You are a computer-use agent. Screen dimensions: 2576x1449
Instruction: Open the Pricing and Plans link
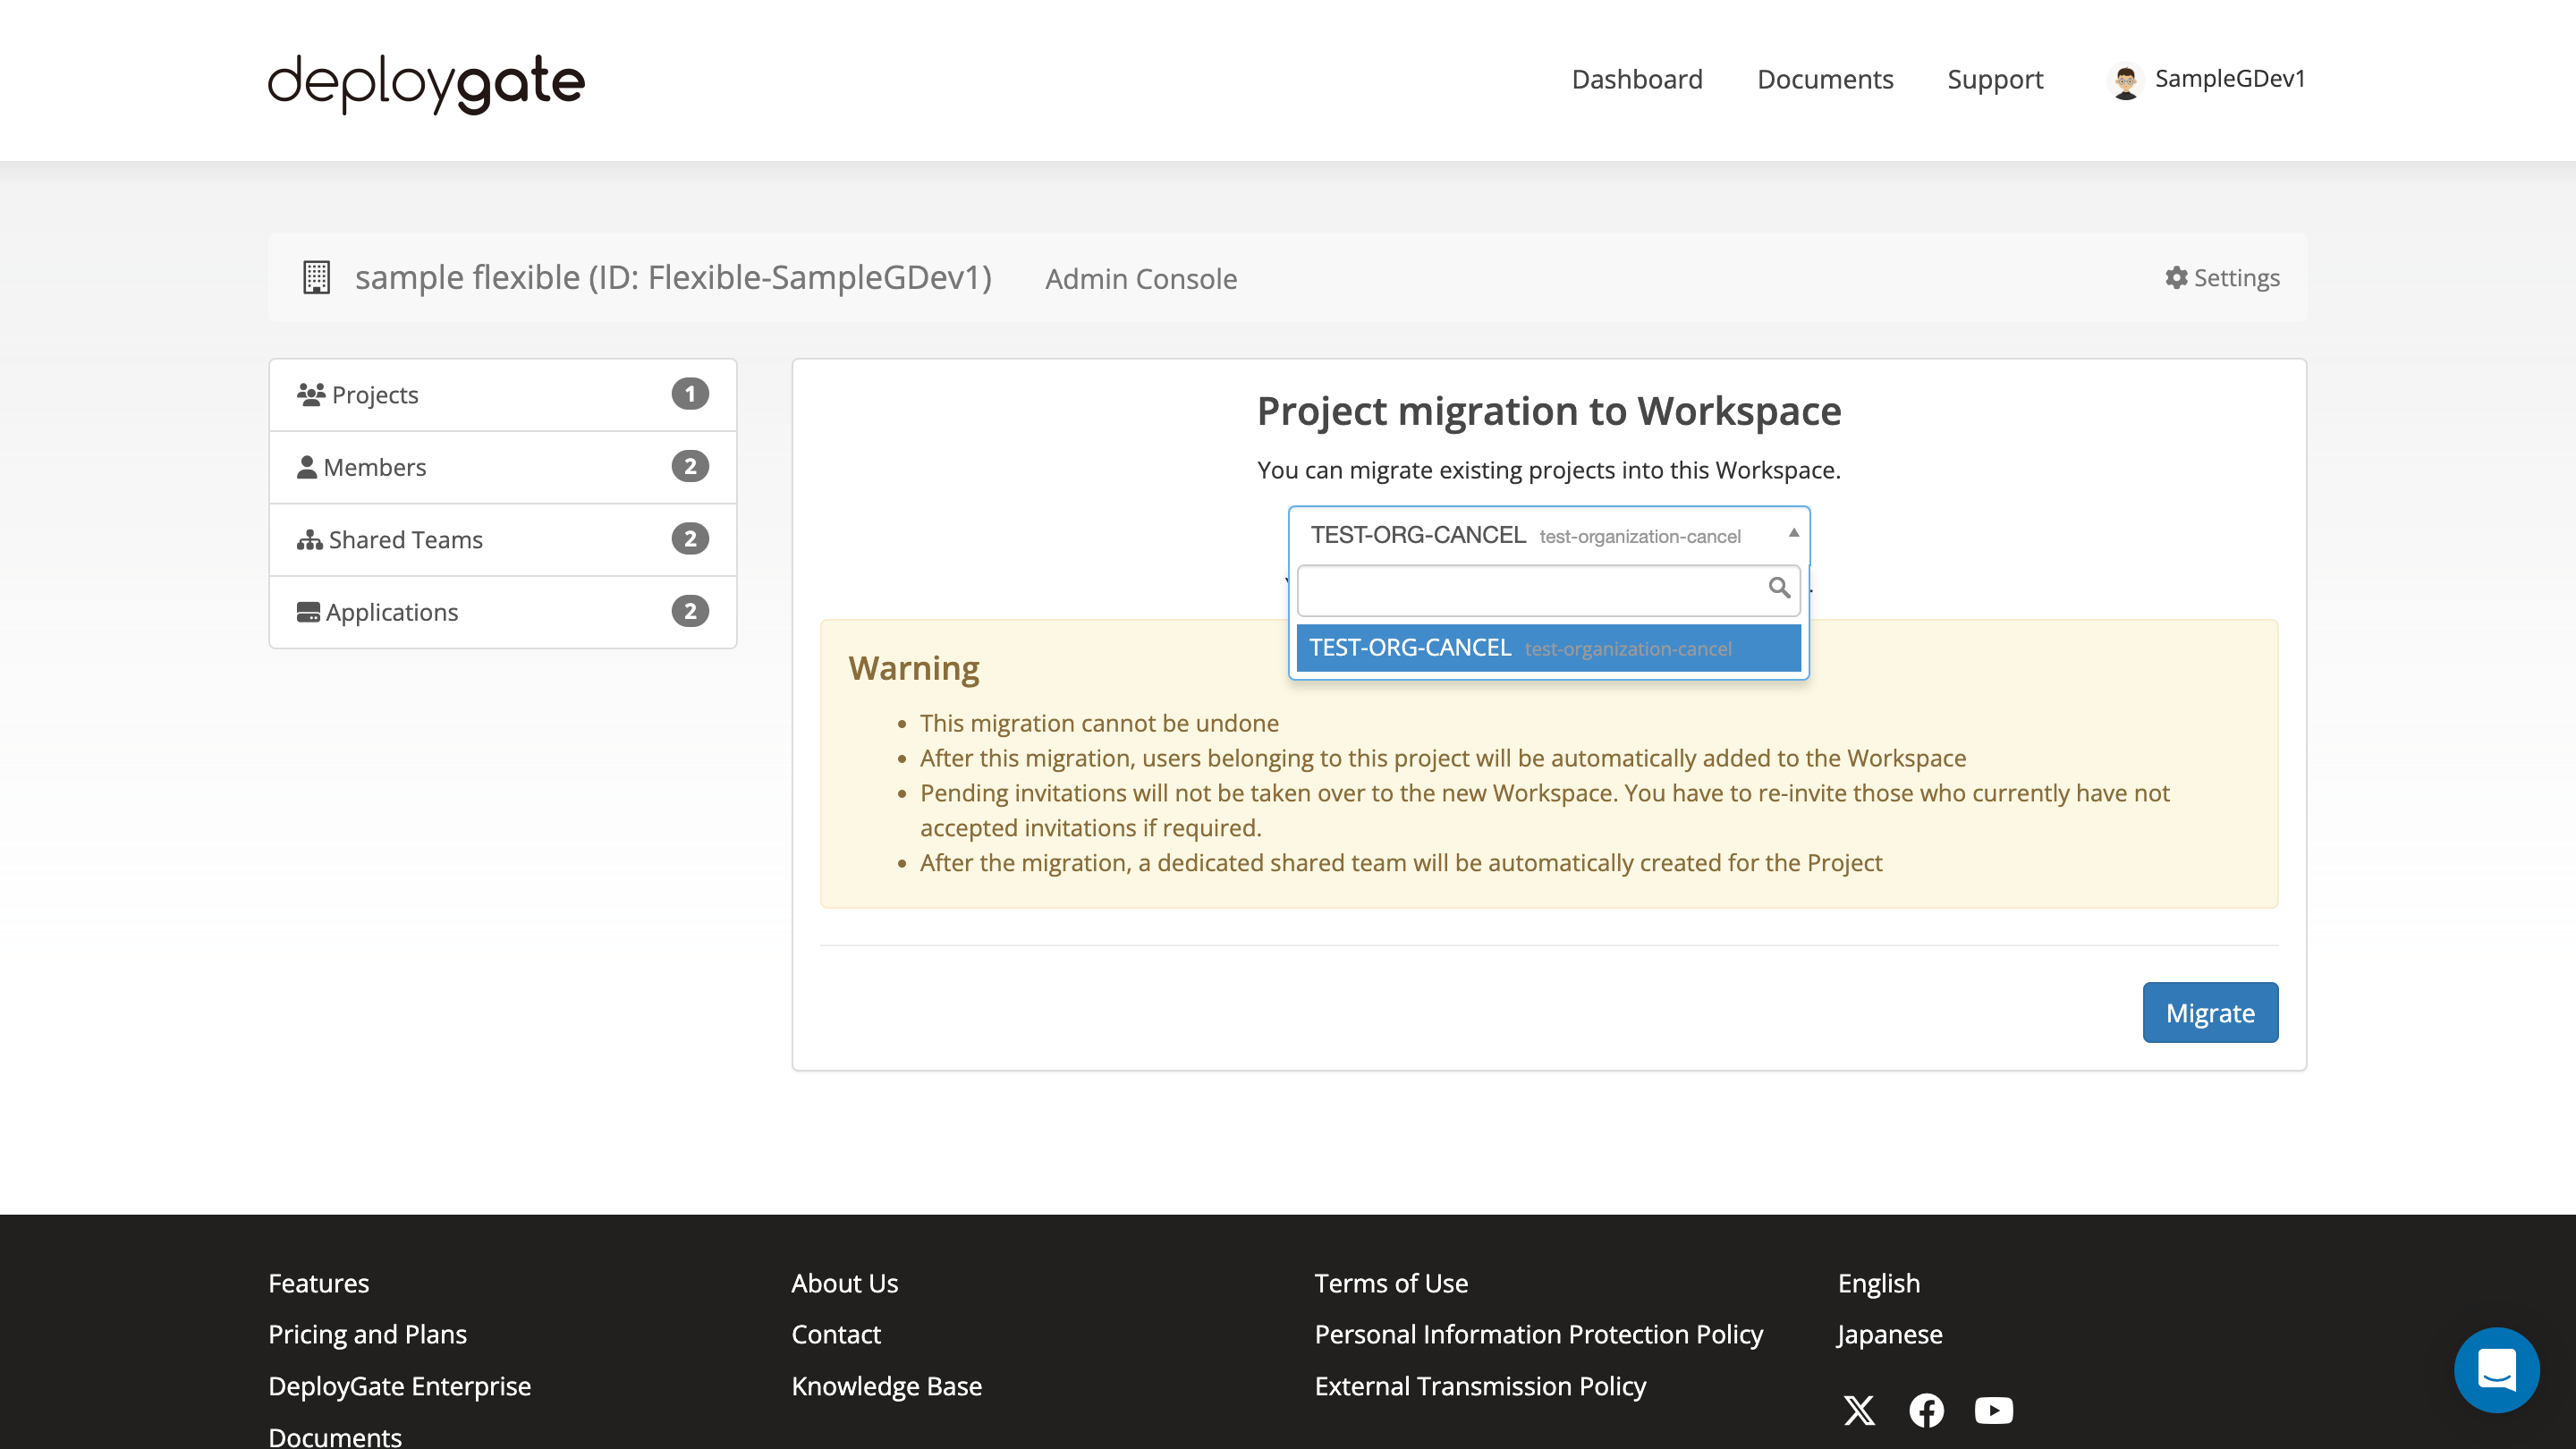[367, 1334]
